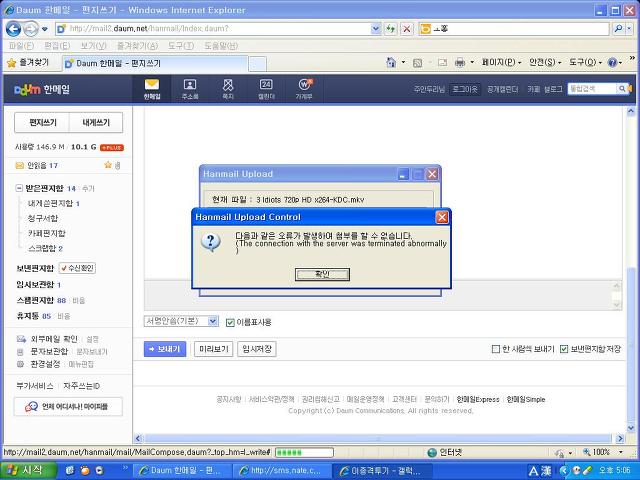
Task: Click the RSS feeds icon in command bar
Action: pos(417,62)
